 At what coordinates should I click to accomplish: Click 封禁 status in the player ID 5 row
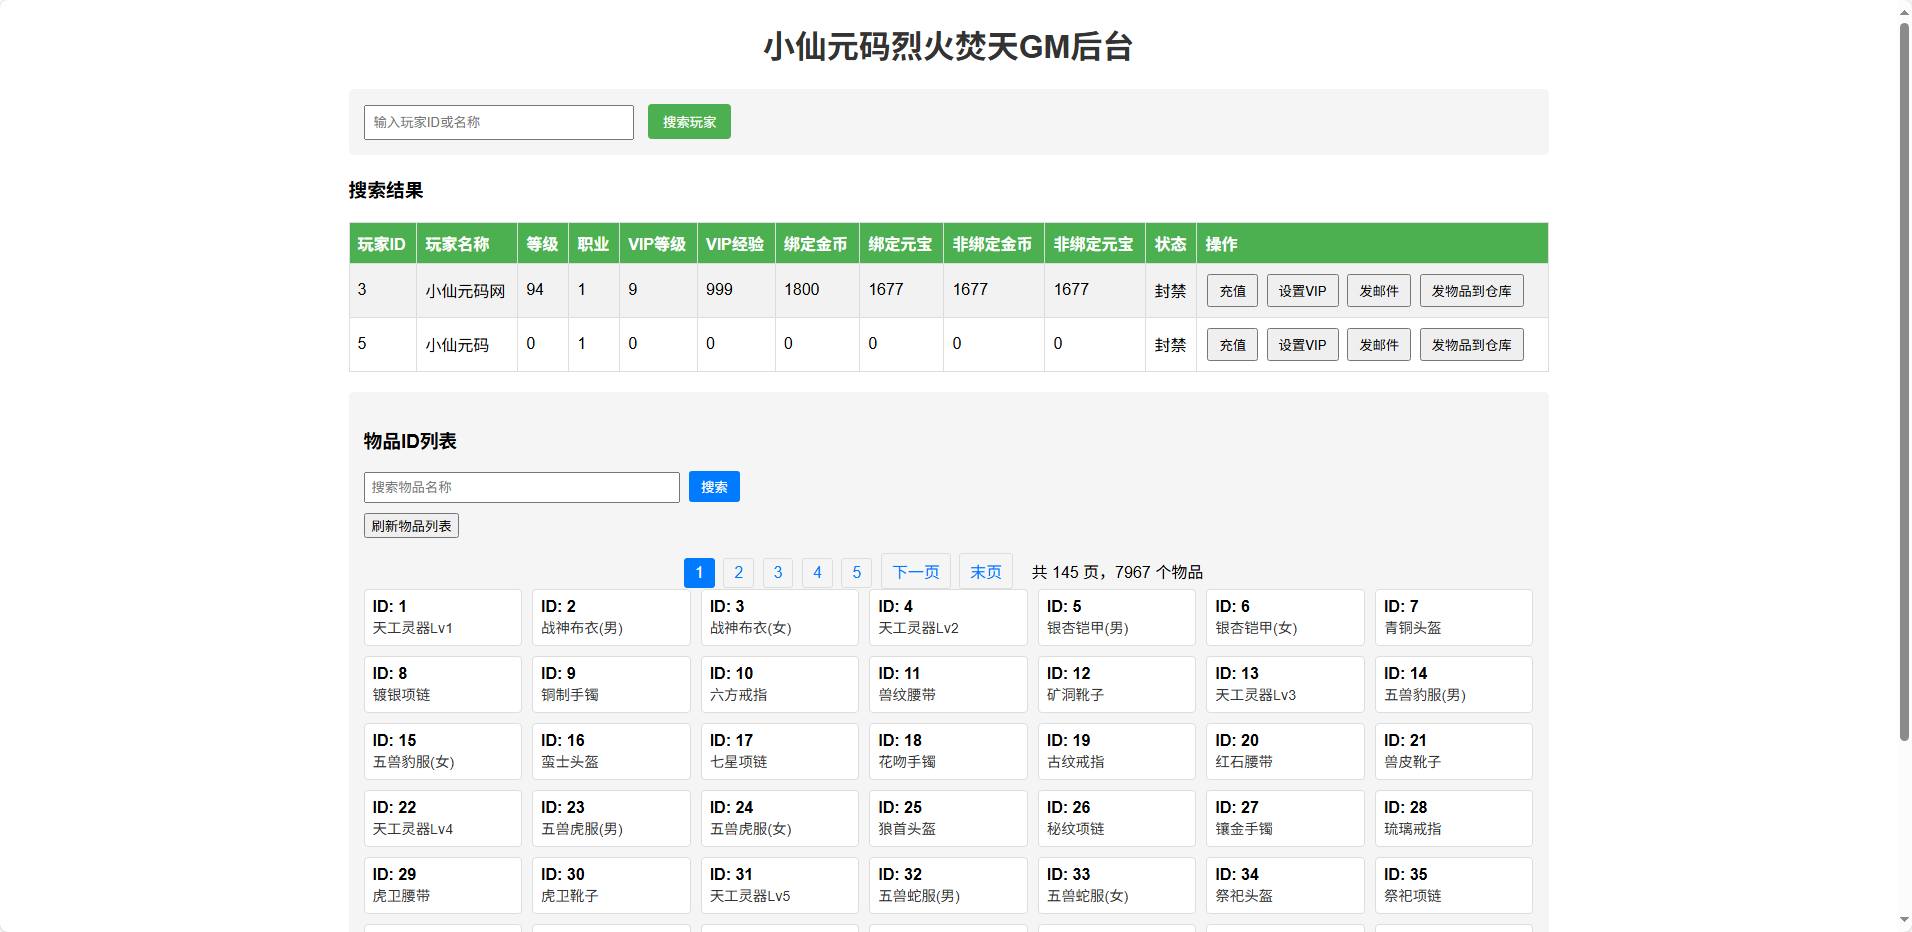point(1170,345)
